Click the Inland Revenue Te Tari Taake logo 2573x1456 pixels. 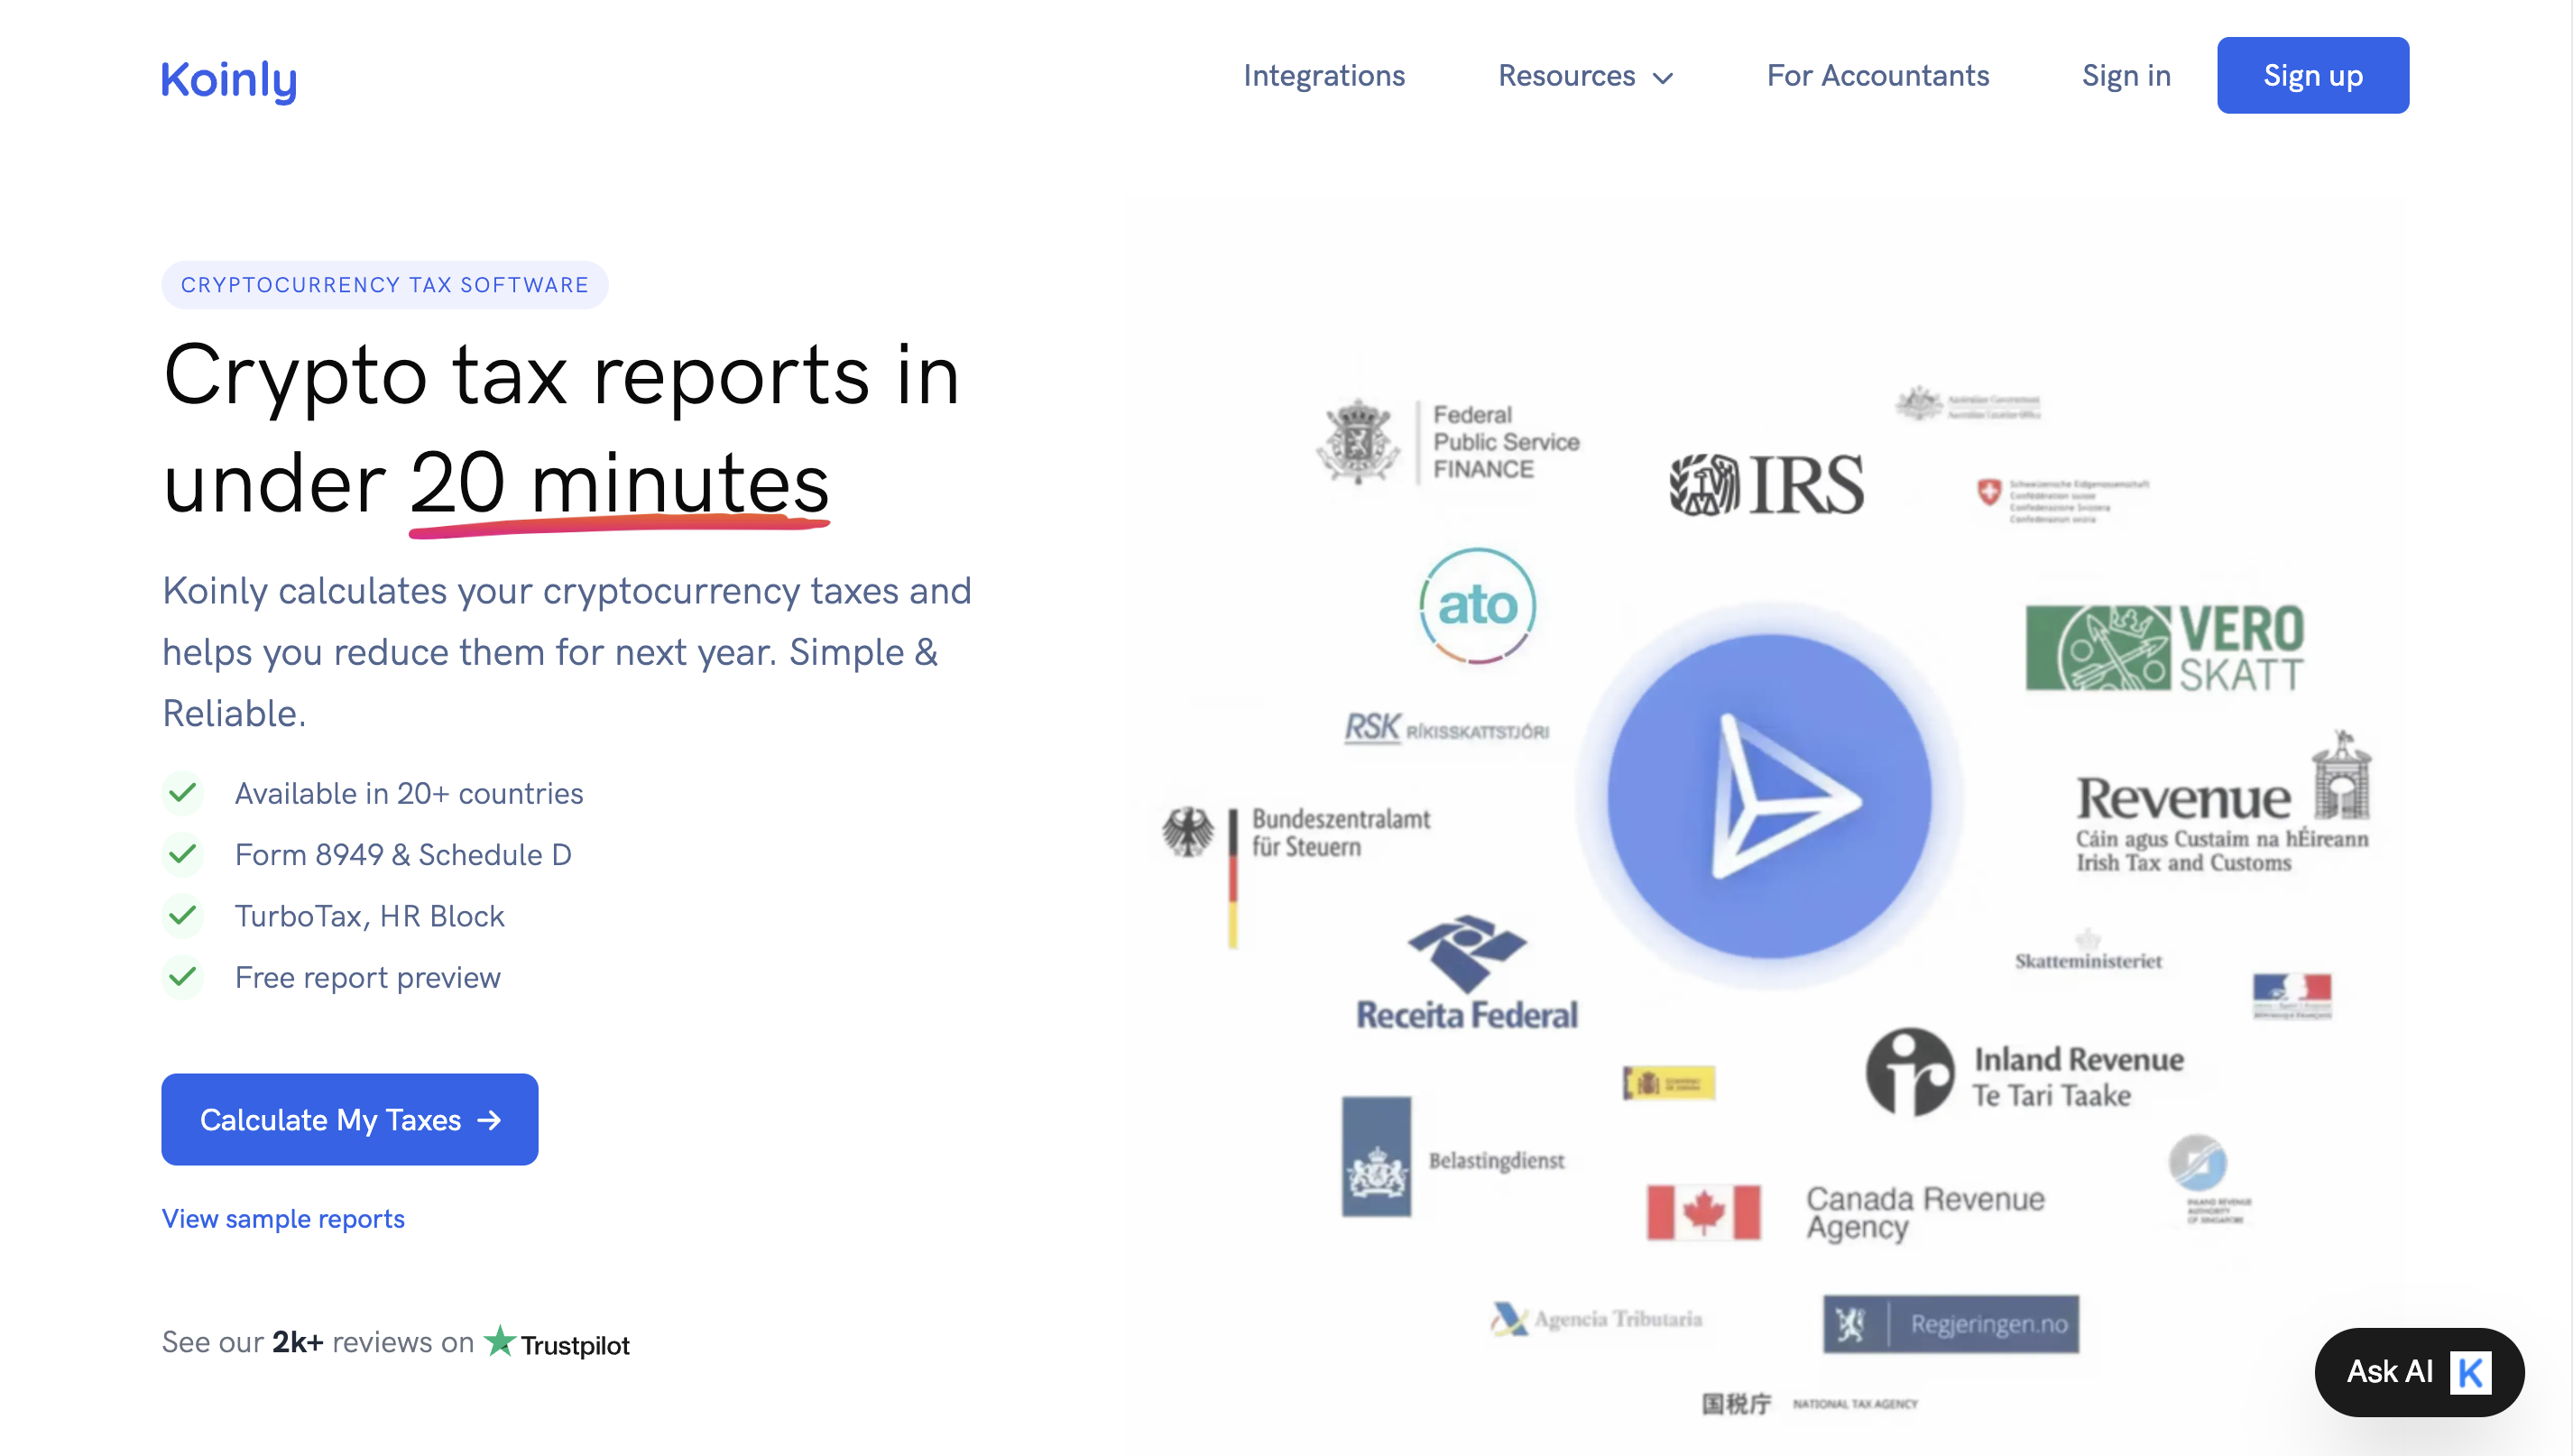(x=2025, y=1072)
